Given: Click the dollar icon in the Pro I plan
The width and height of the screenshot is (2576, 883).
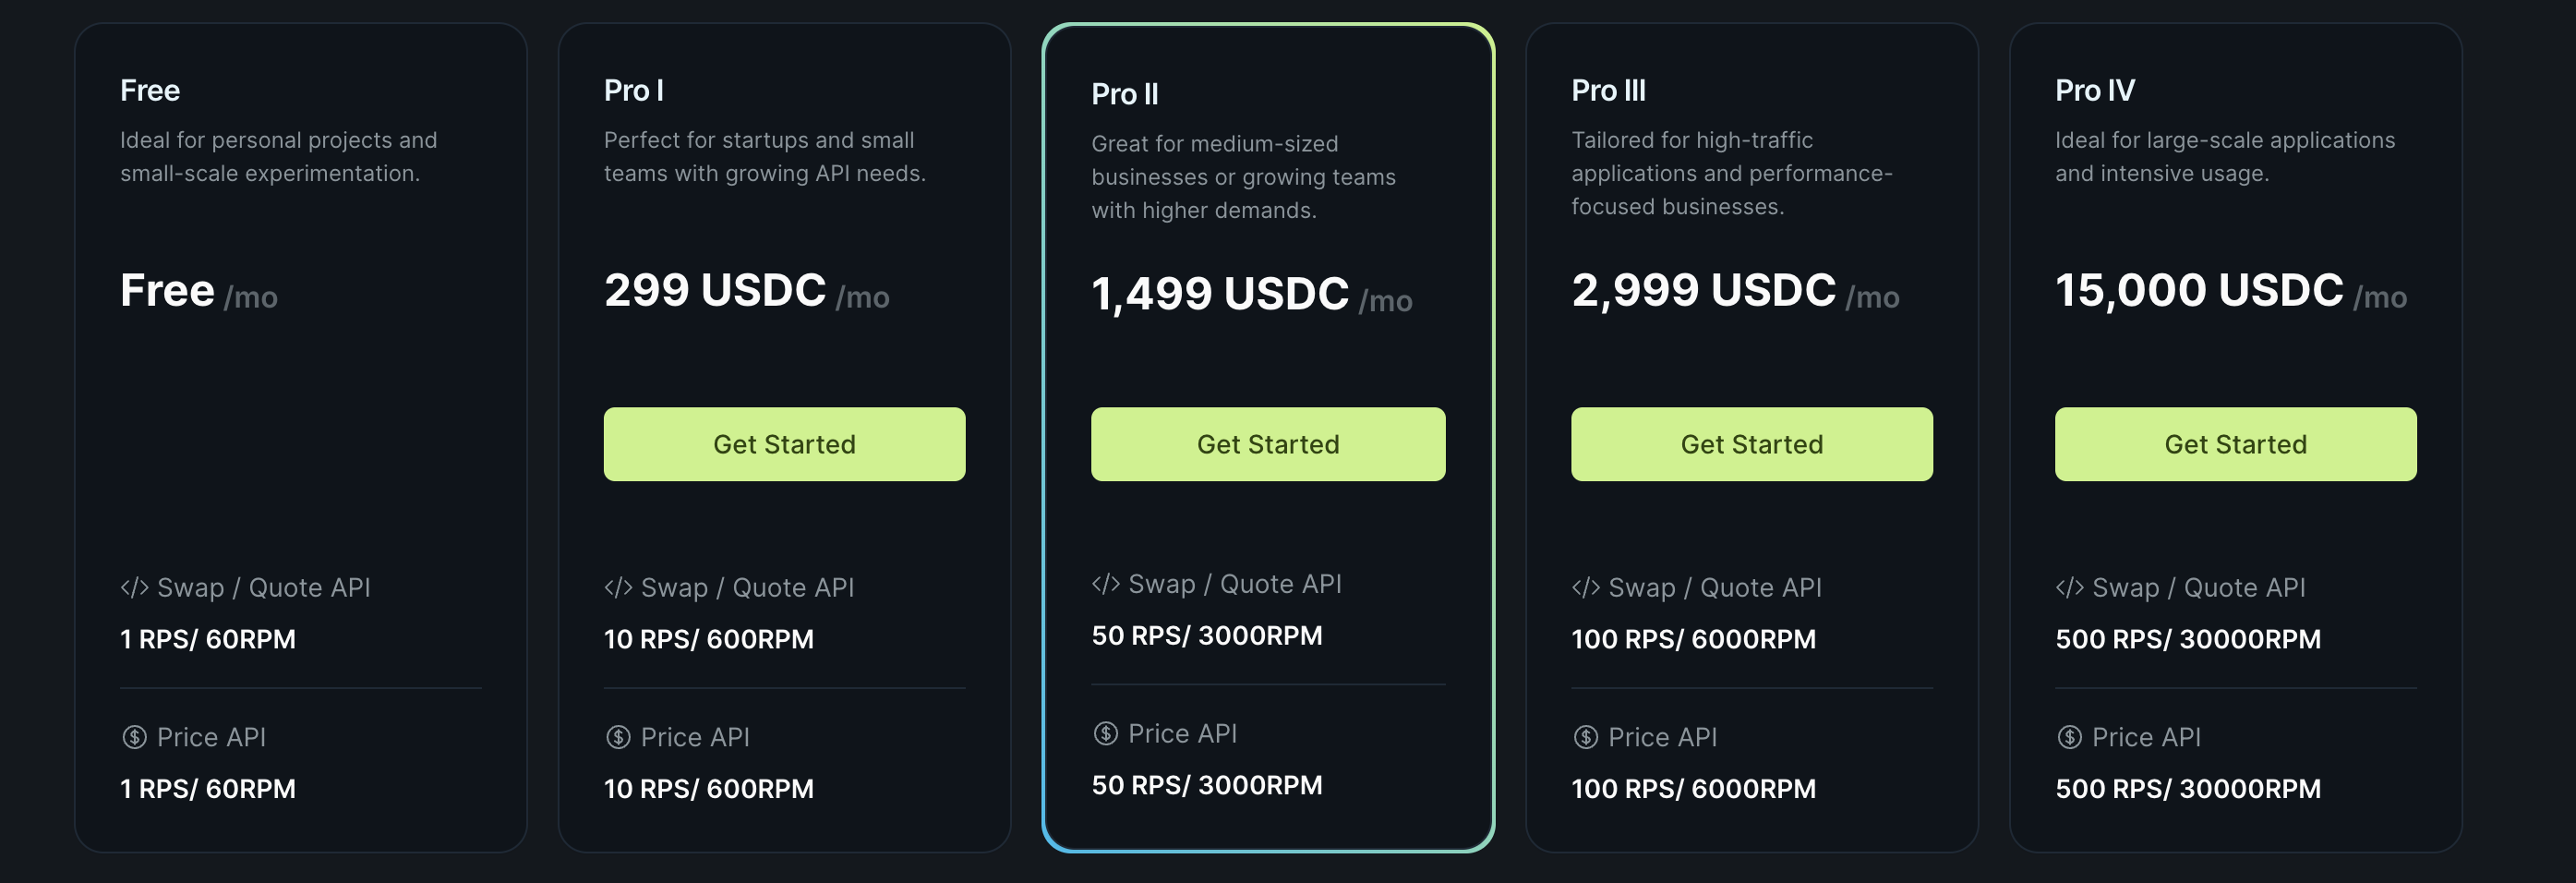Looking at the screenshot, I should pos(618,737).
